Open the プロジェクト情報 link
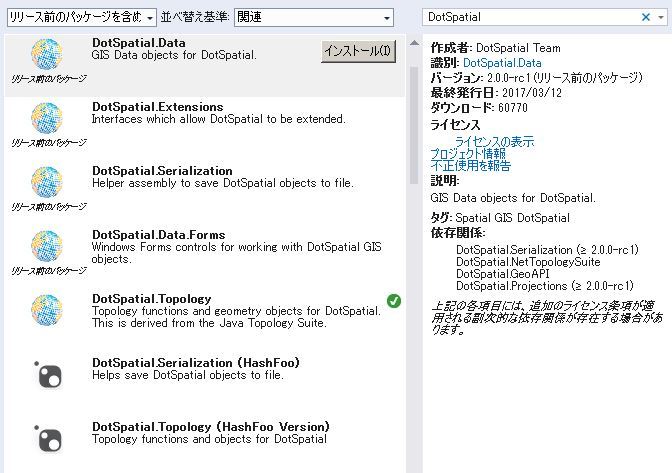This screenshot has height=473, width=672. click(x=468, y=153)
